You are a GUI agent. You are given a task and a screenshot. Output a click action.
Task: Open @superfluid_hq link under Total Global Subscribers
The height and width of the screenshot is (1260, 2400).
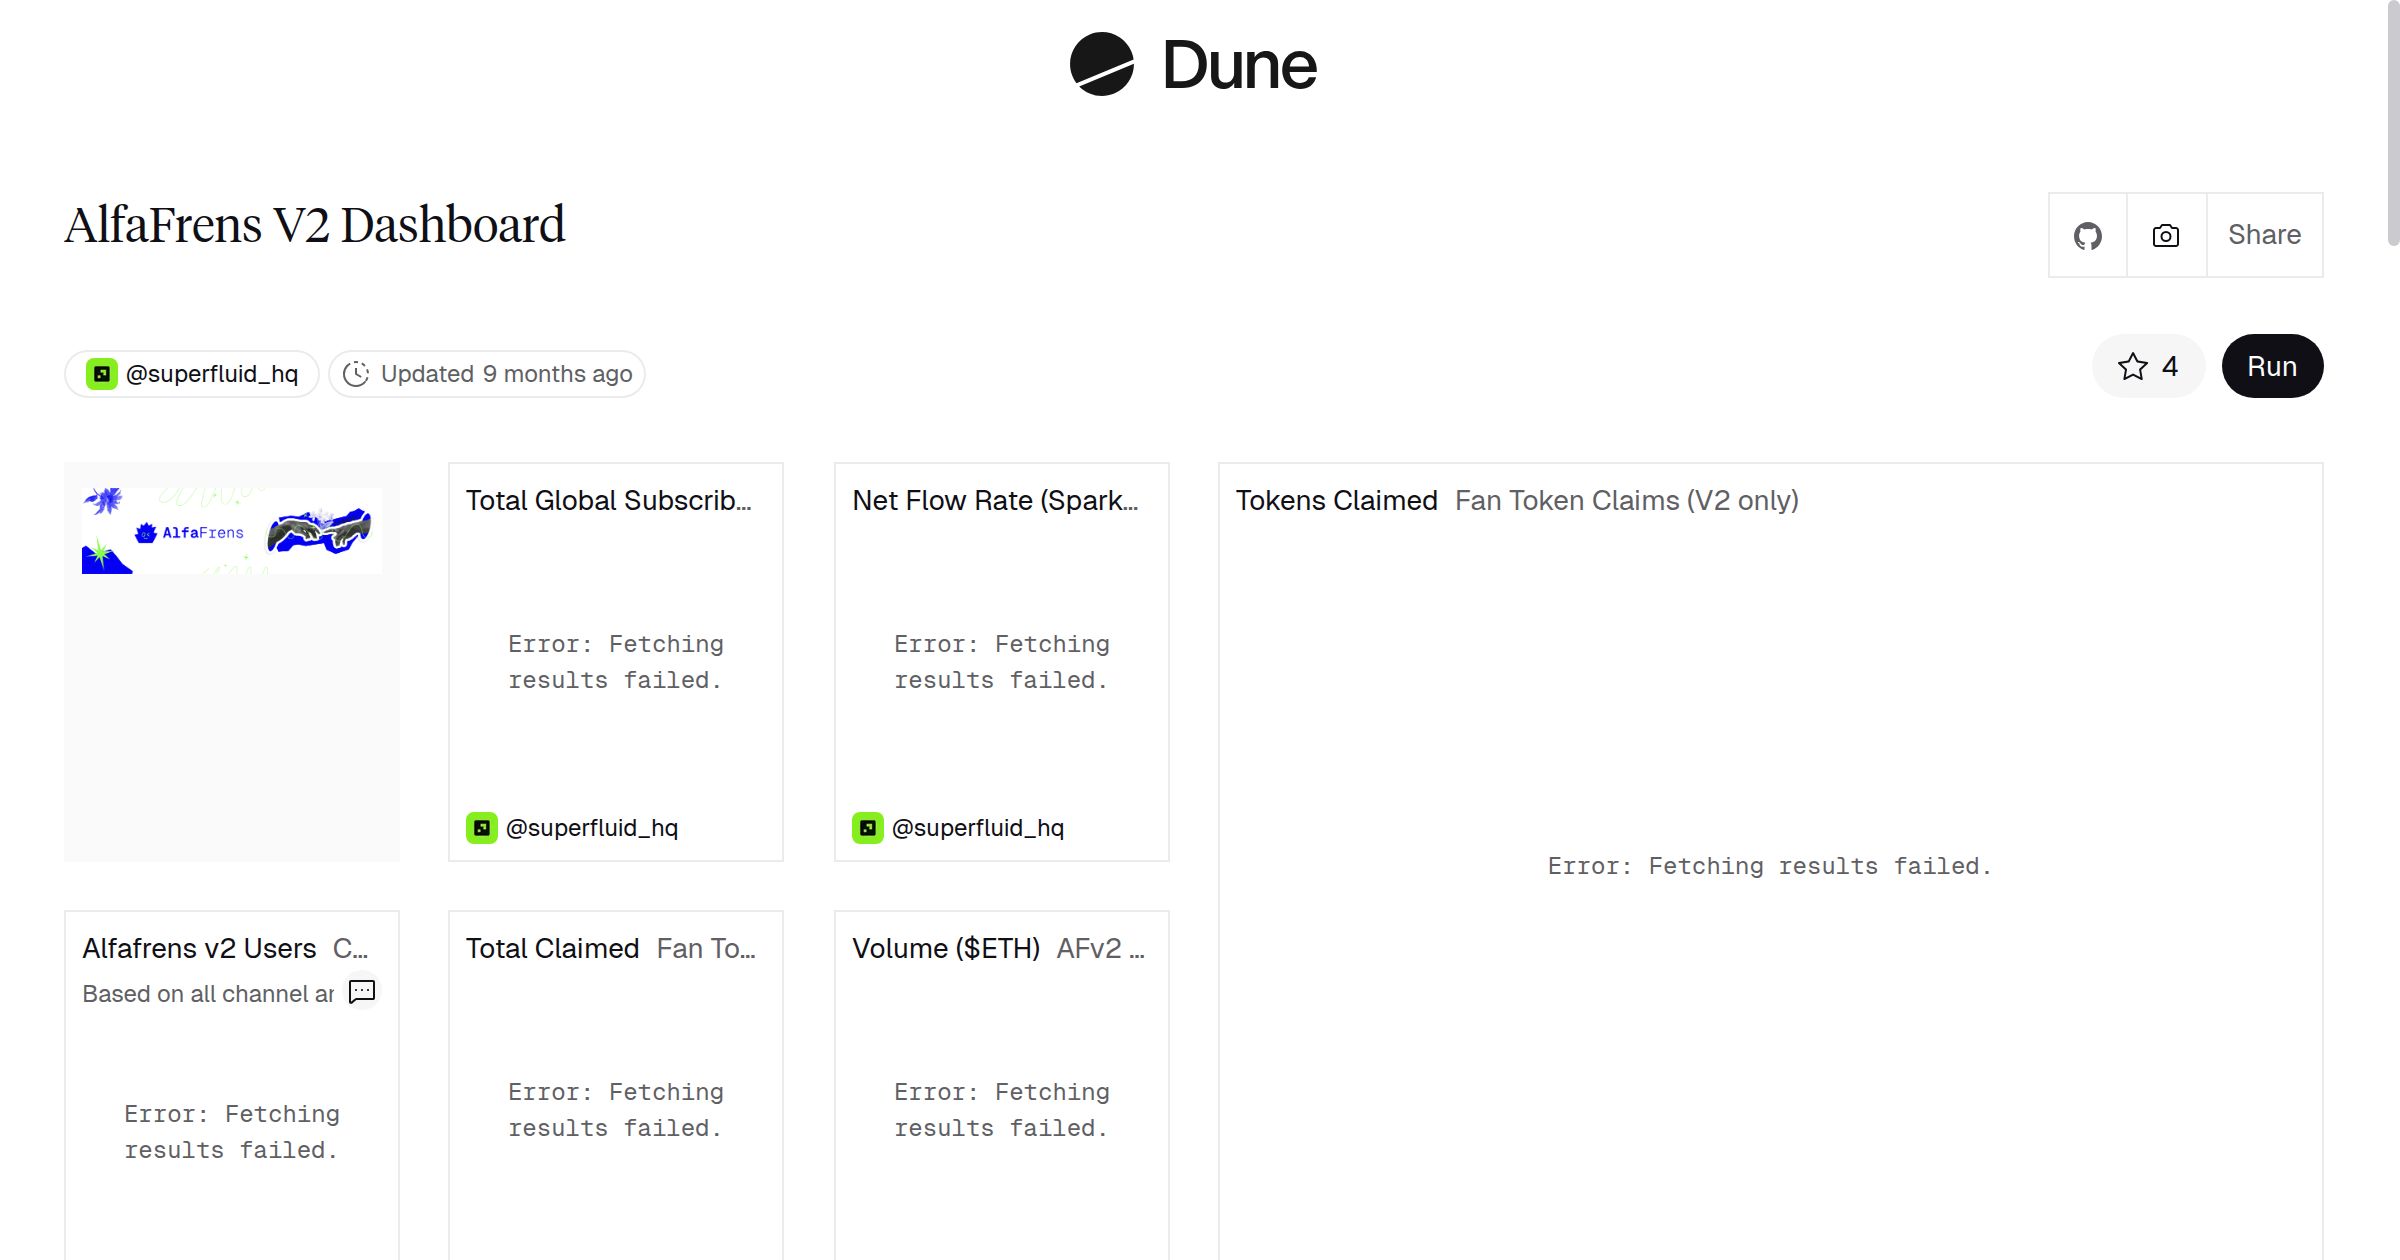(591, 828)
